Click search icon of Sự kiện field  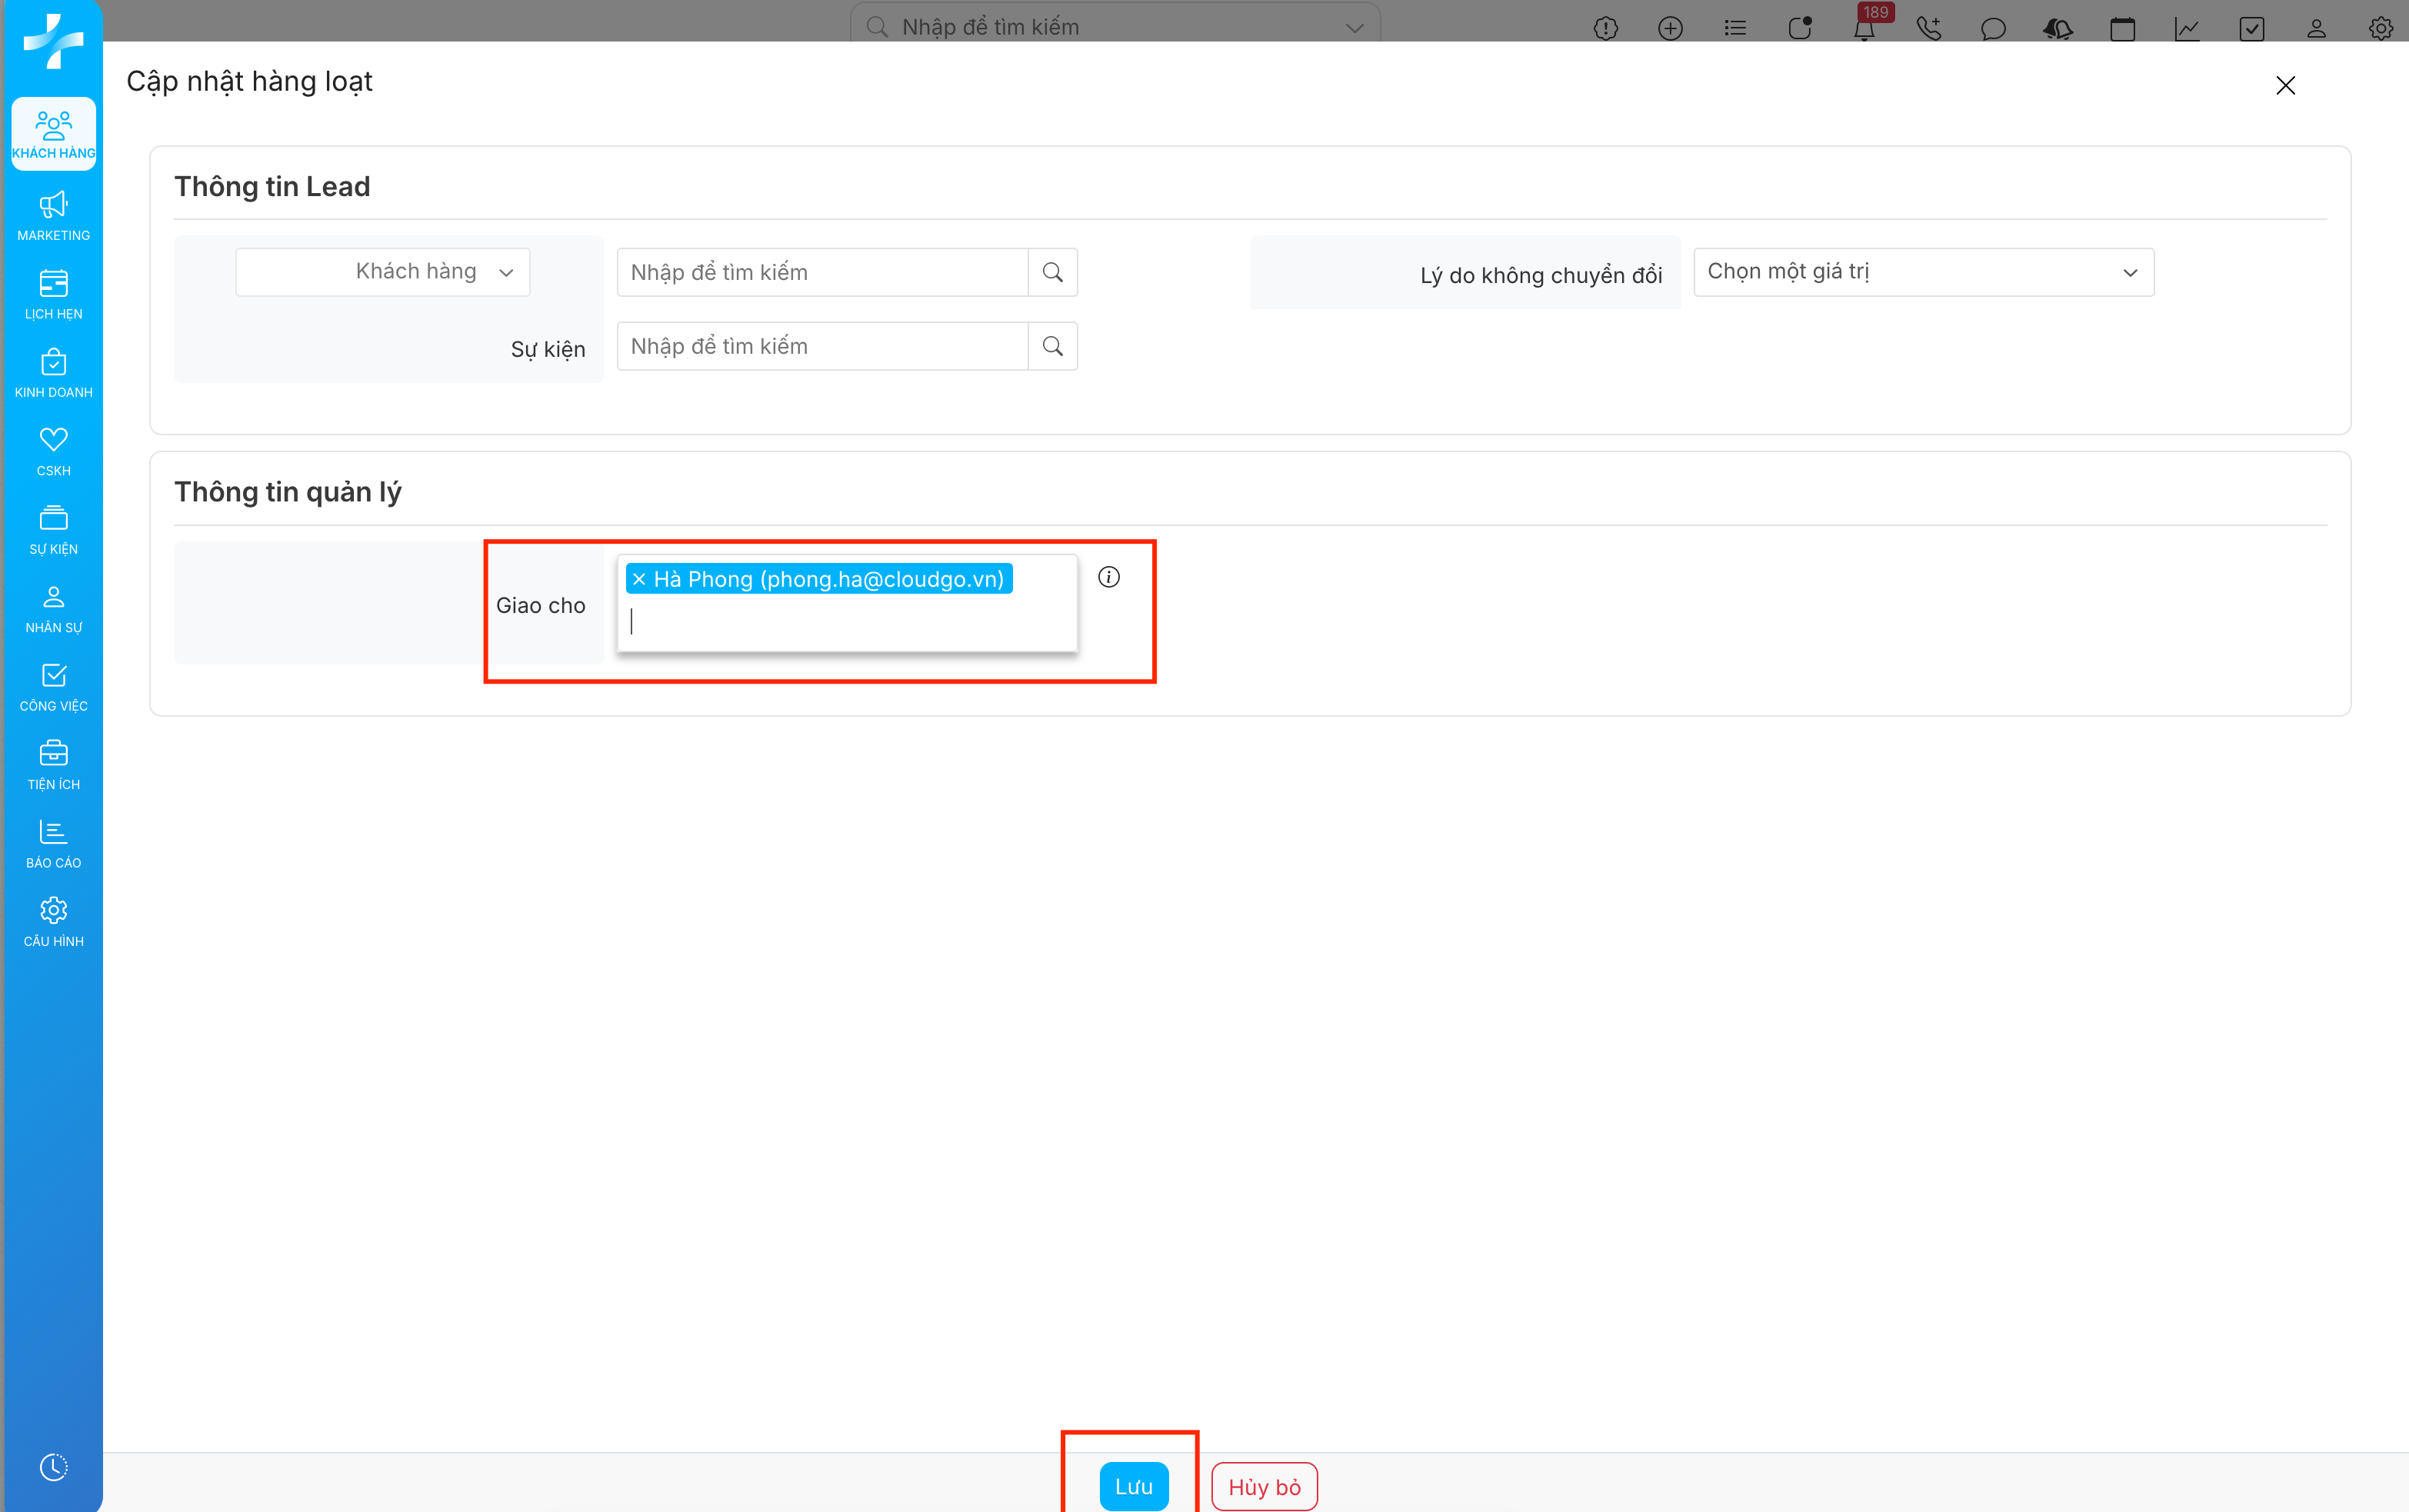point(1052,346)
